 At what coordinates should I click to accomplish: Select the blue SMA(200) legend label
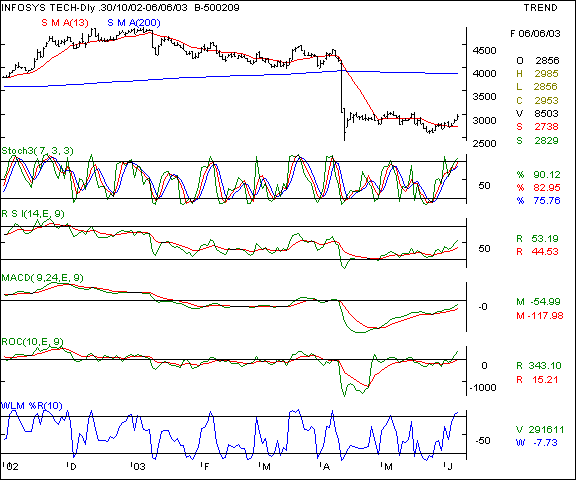[x=134, y=23]
